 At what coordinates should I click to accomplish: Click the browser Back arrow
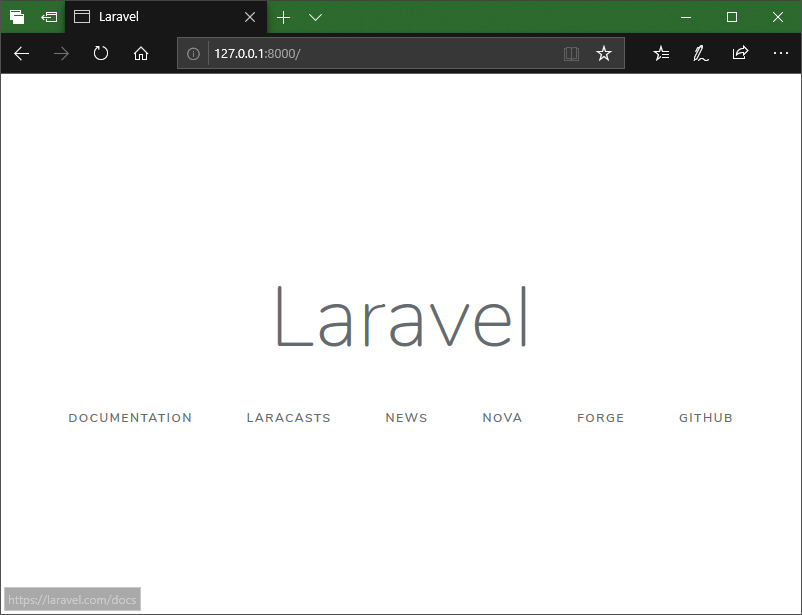tap(21, 53)
